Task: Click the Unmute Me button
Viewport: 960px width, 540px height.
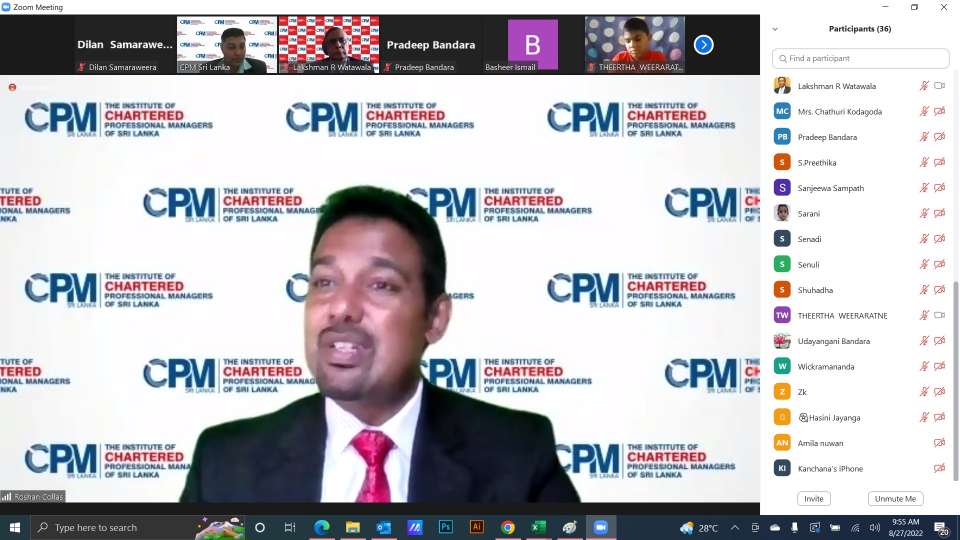Action: (895, 498)
